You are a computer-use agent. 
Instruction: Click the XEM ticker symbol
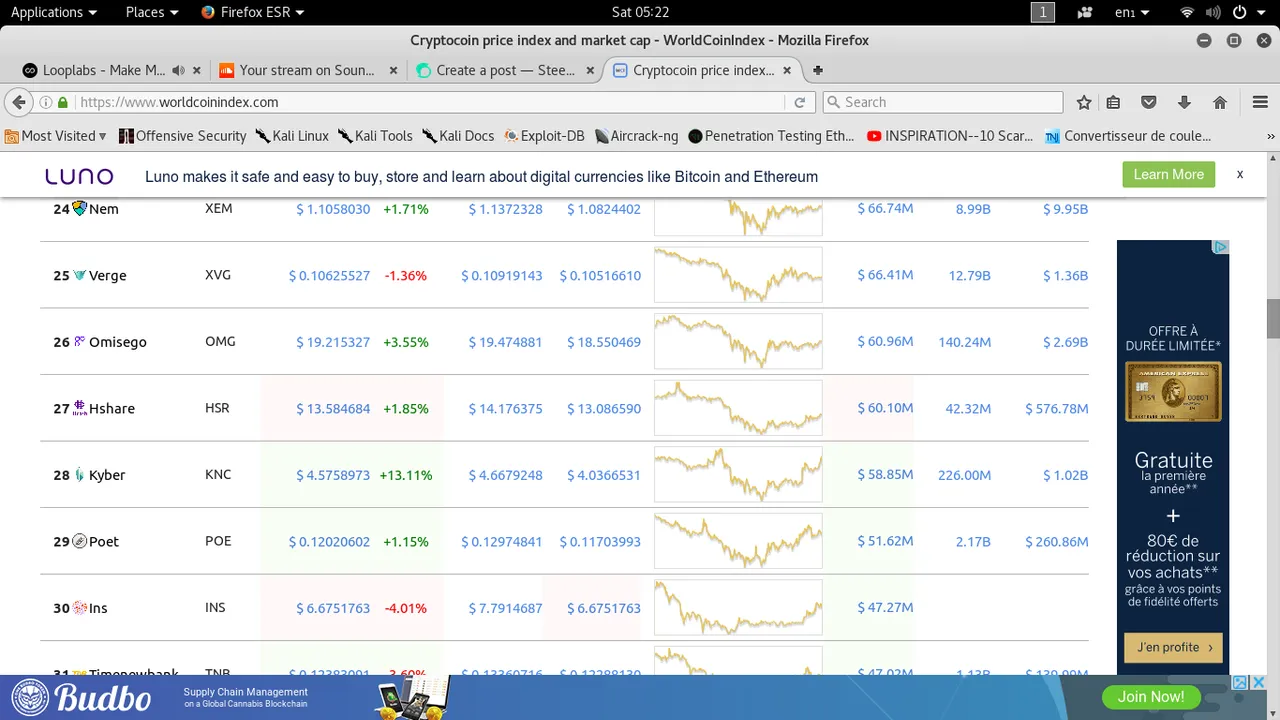tap(219, 208)
